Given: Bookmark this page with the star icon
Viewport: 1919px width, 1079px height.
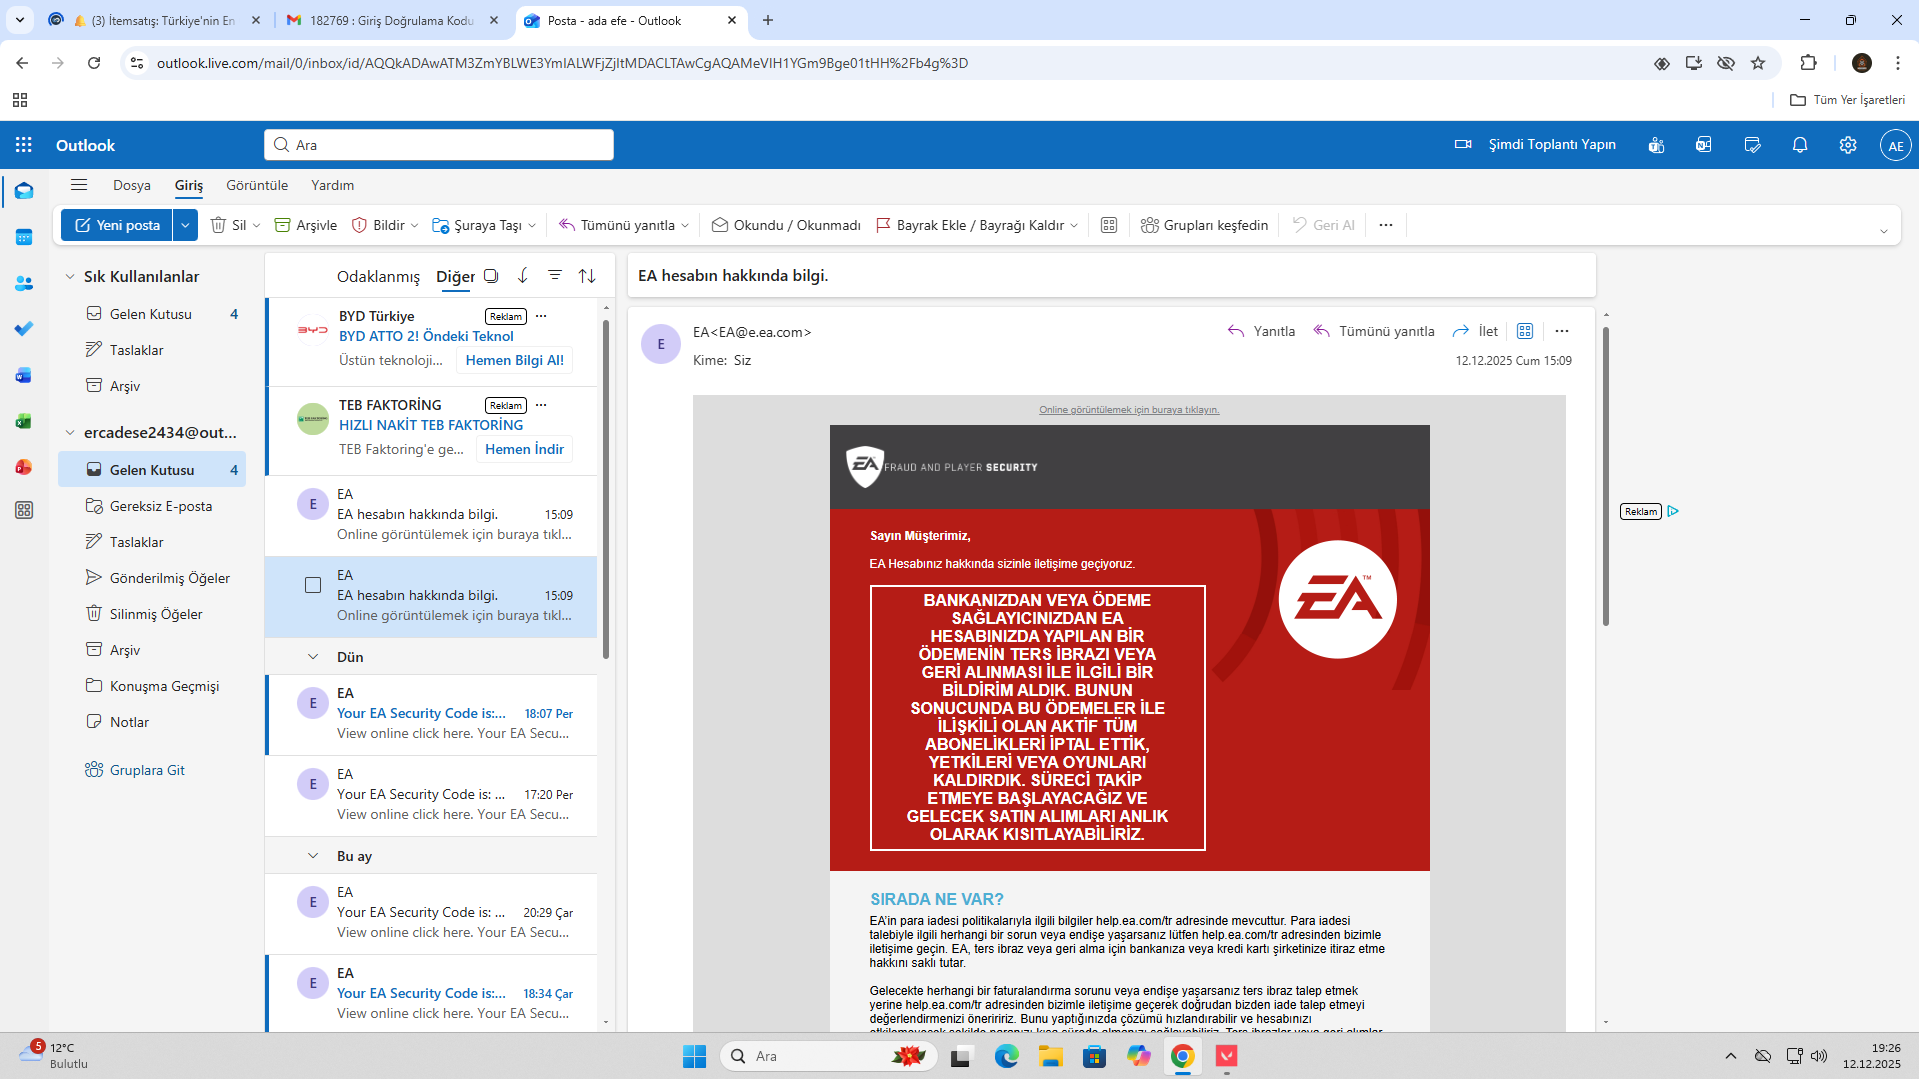Looking at the screenshot, I should coord(1758,63).
